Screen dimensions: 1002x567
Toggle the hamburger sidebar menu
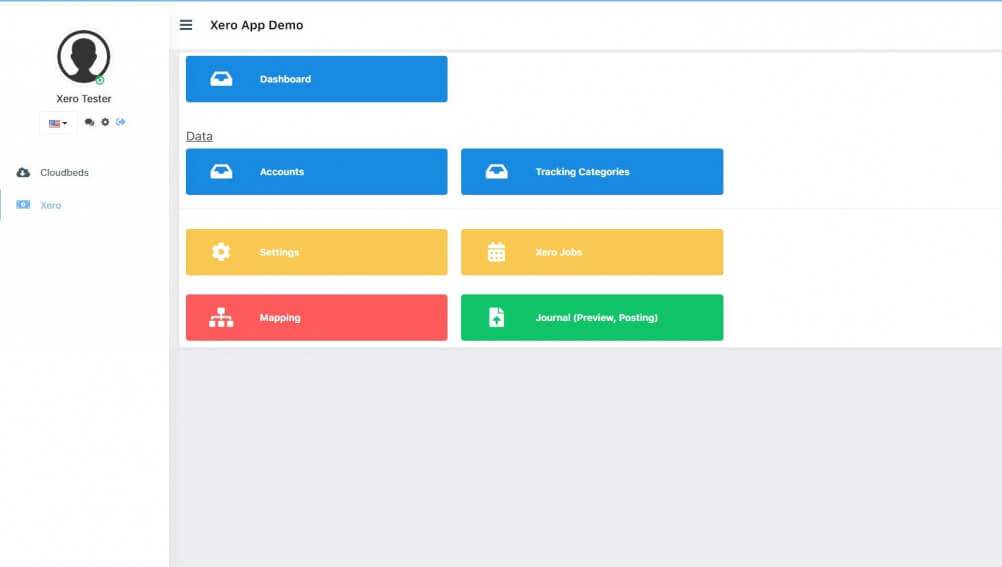click(186, 25)
